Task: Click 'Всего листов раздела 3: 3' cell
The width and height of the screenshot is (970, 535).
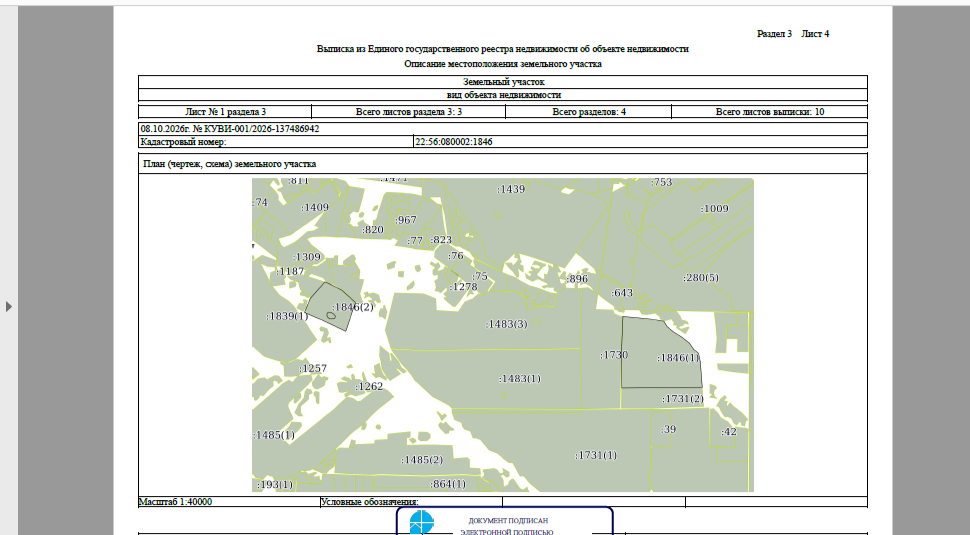Action: pos(408,112)
